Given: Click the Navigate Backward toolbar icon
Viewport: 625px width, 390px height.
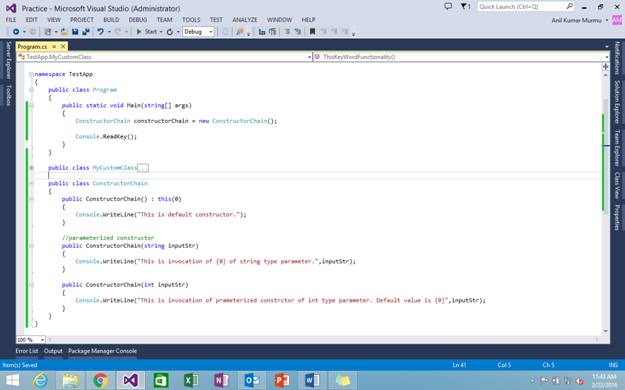Looking at the screenshot, I should pyautogui.click(x=16, y=32).
